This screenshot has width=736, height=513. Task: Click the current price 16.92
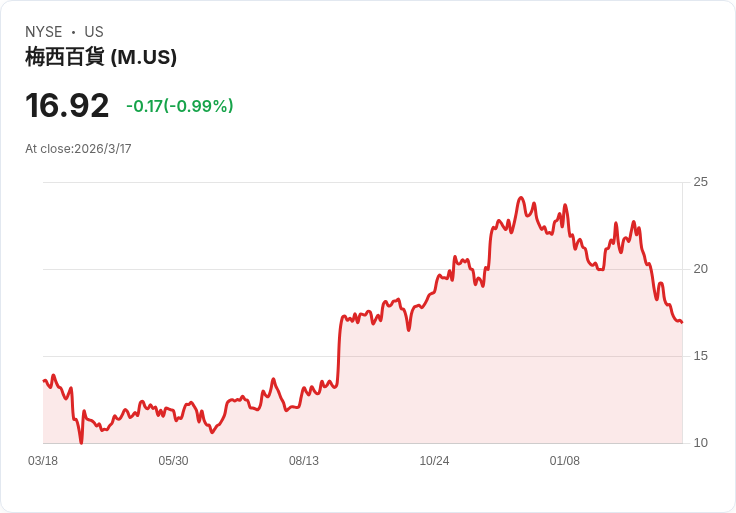[x=67, y=106]
